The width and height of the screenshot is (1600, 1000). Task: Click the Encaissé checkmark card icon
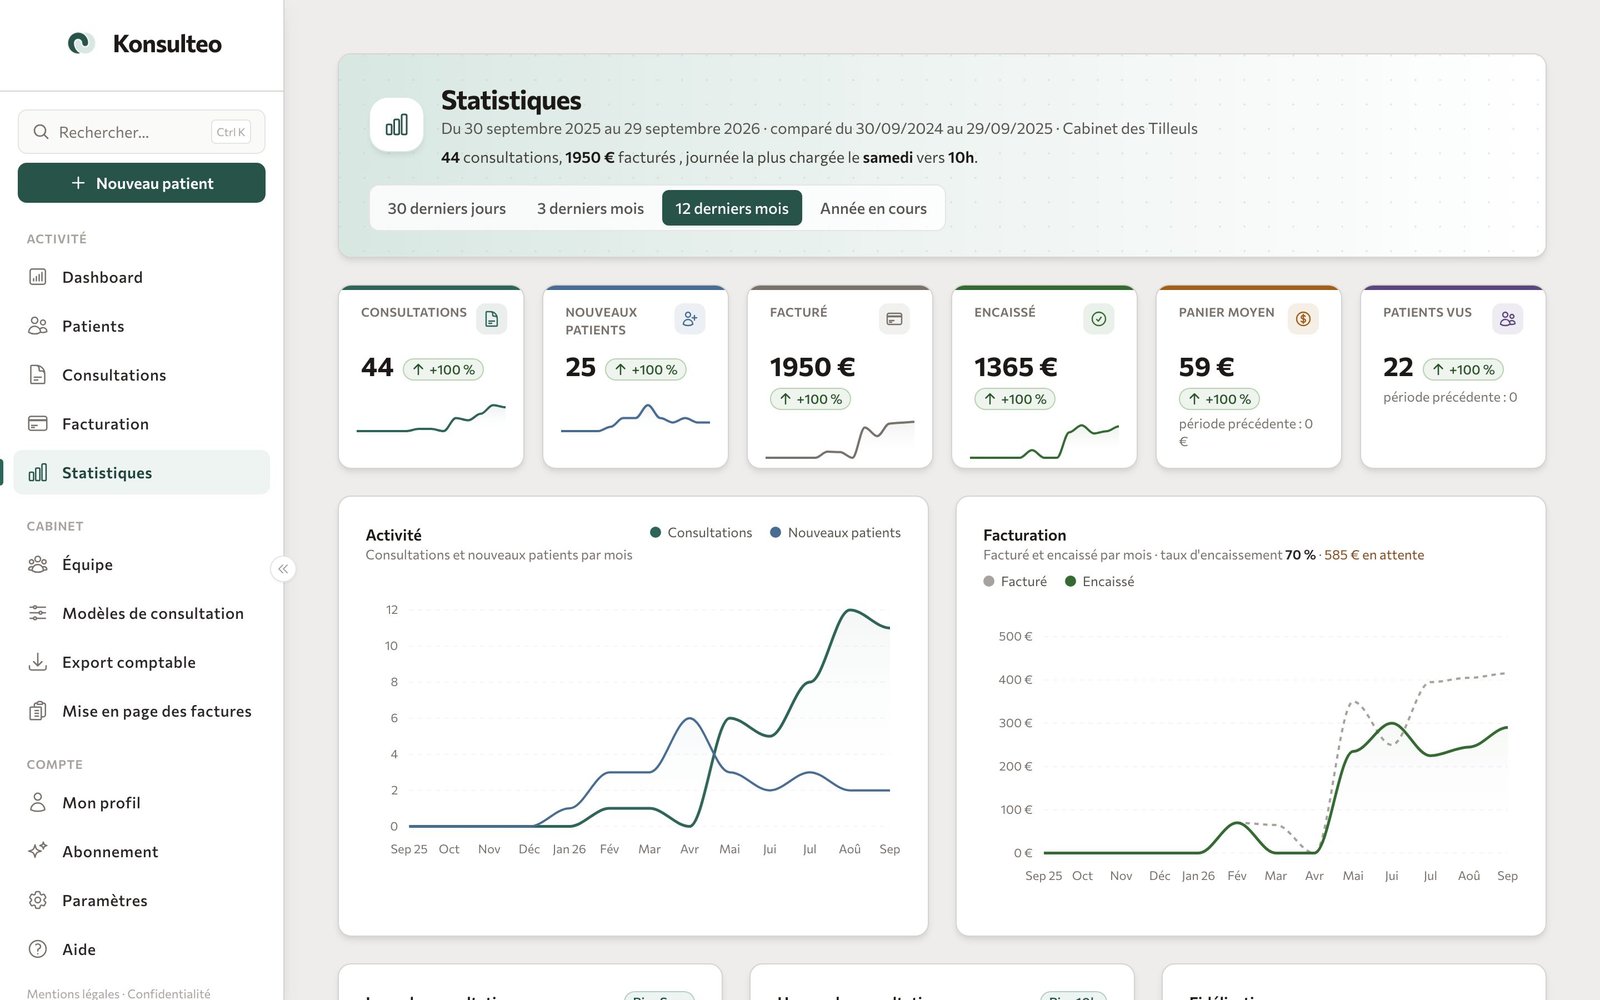1099,319
